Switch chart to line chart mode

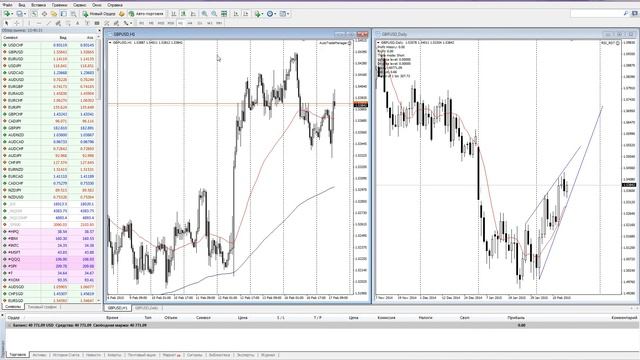coord(193,13)
